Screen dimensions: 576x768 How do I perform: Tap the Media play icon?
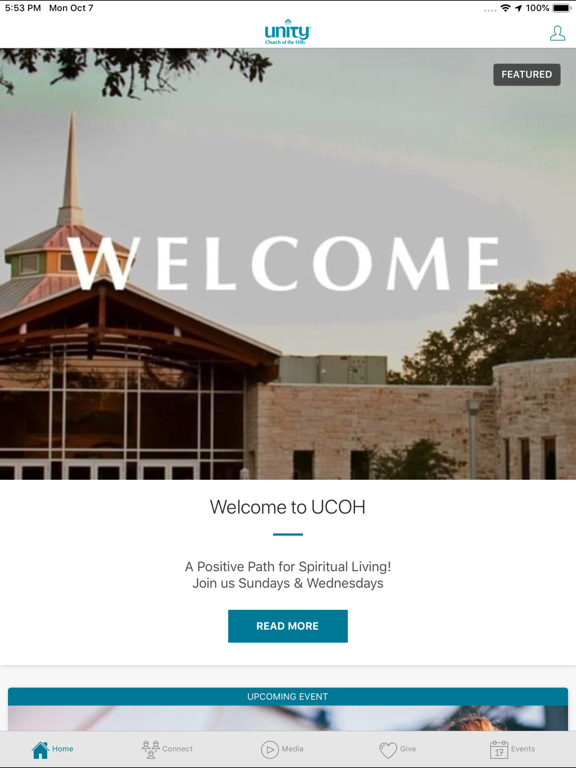(x=269, y=749)
